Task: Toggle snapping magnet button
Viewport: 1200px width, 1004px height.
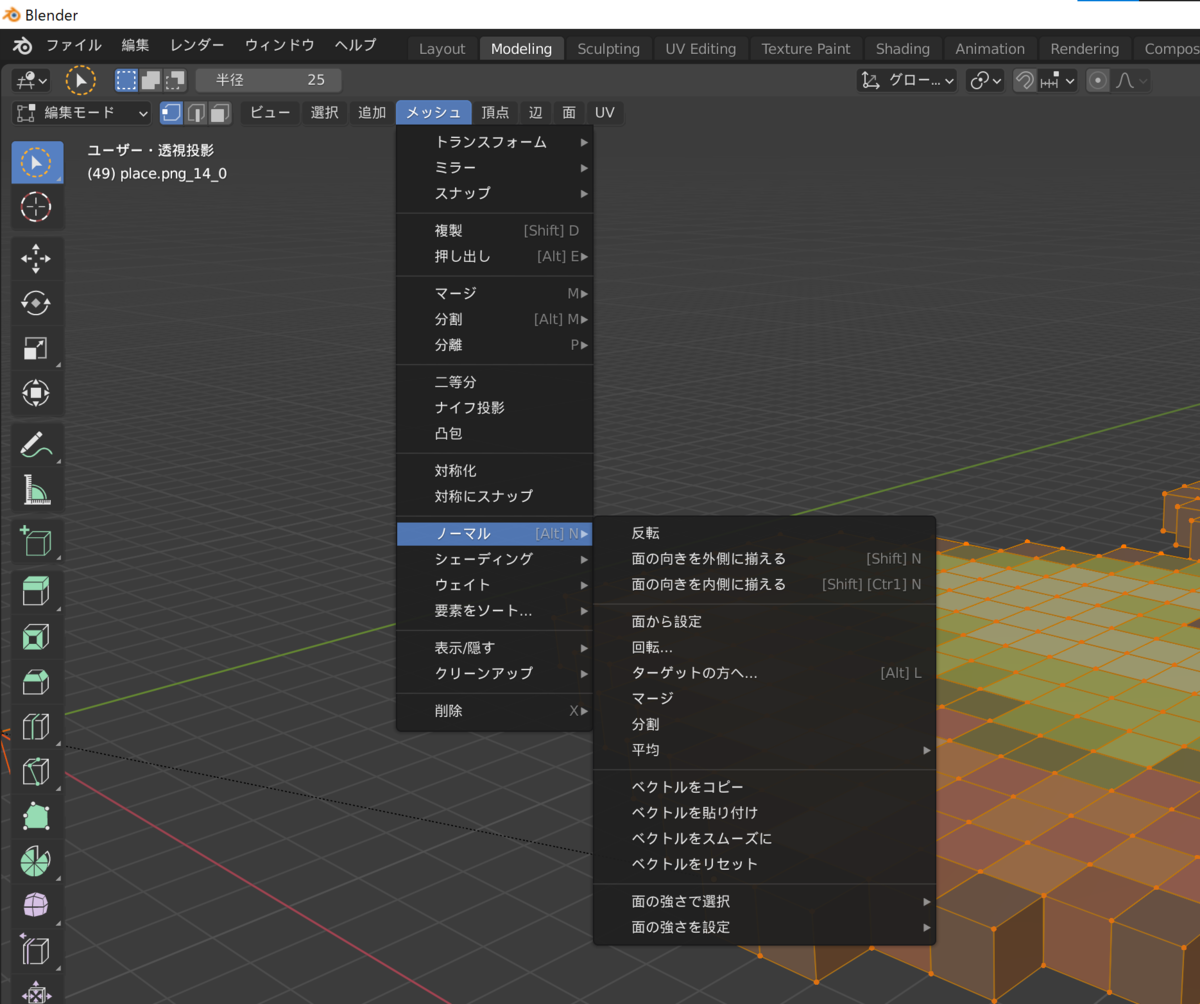Action: [1024, 81]
